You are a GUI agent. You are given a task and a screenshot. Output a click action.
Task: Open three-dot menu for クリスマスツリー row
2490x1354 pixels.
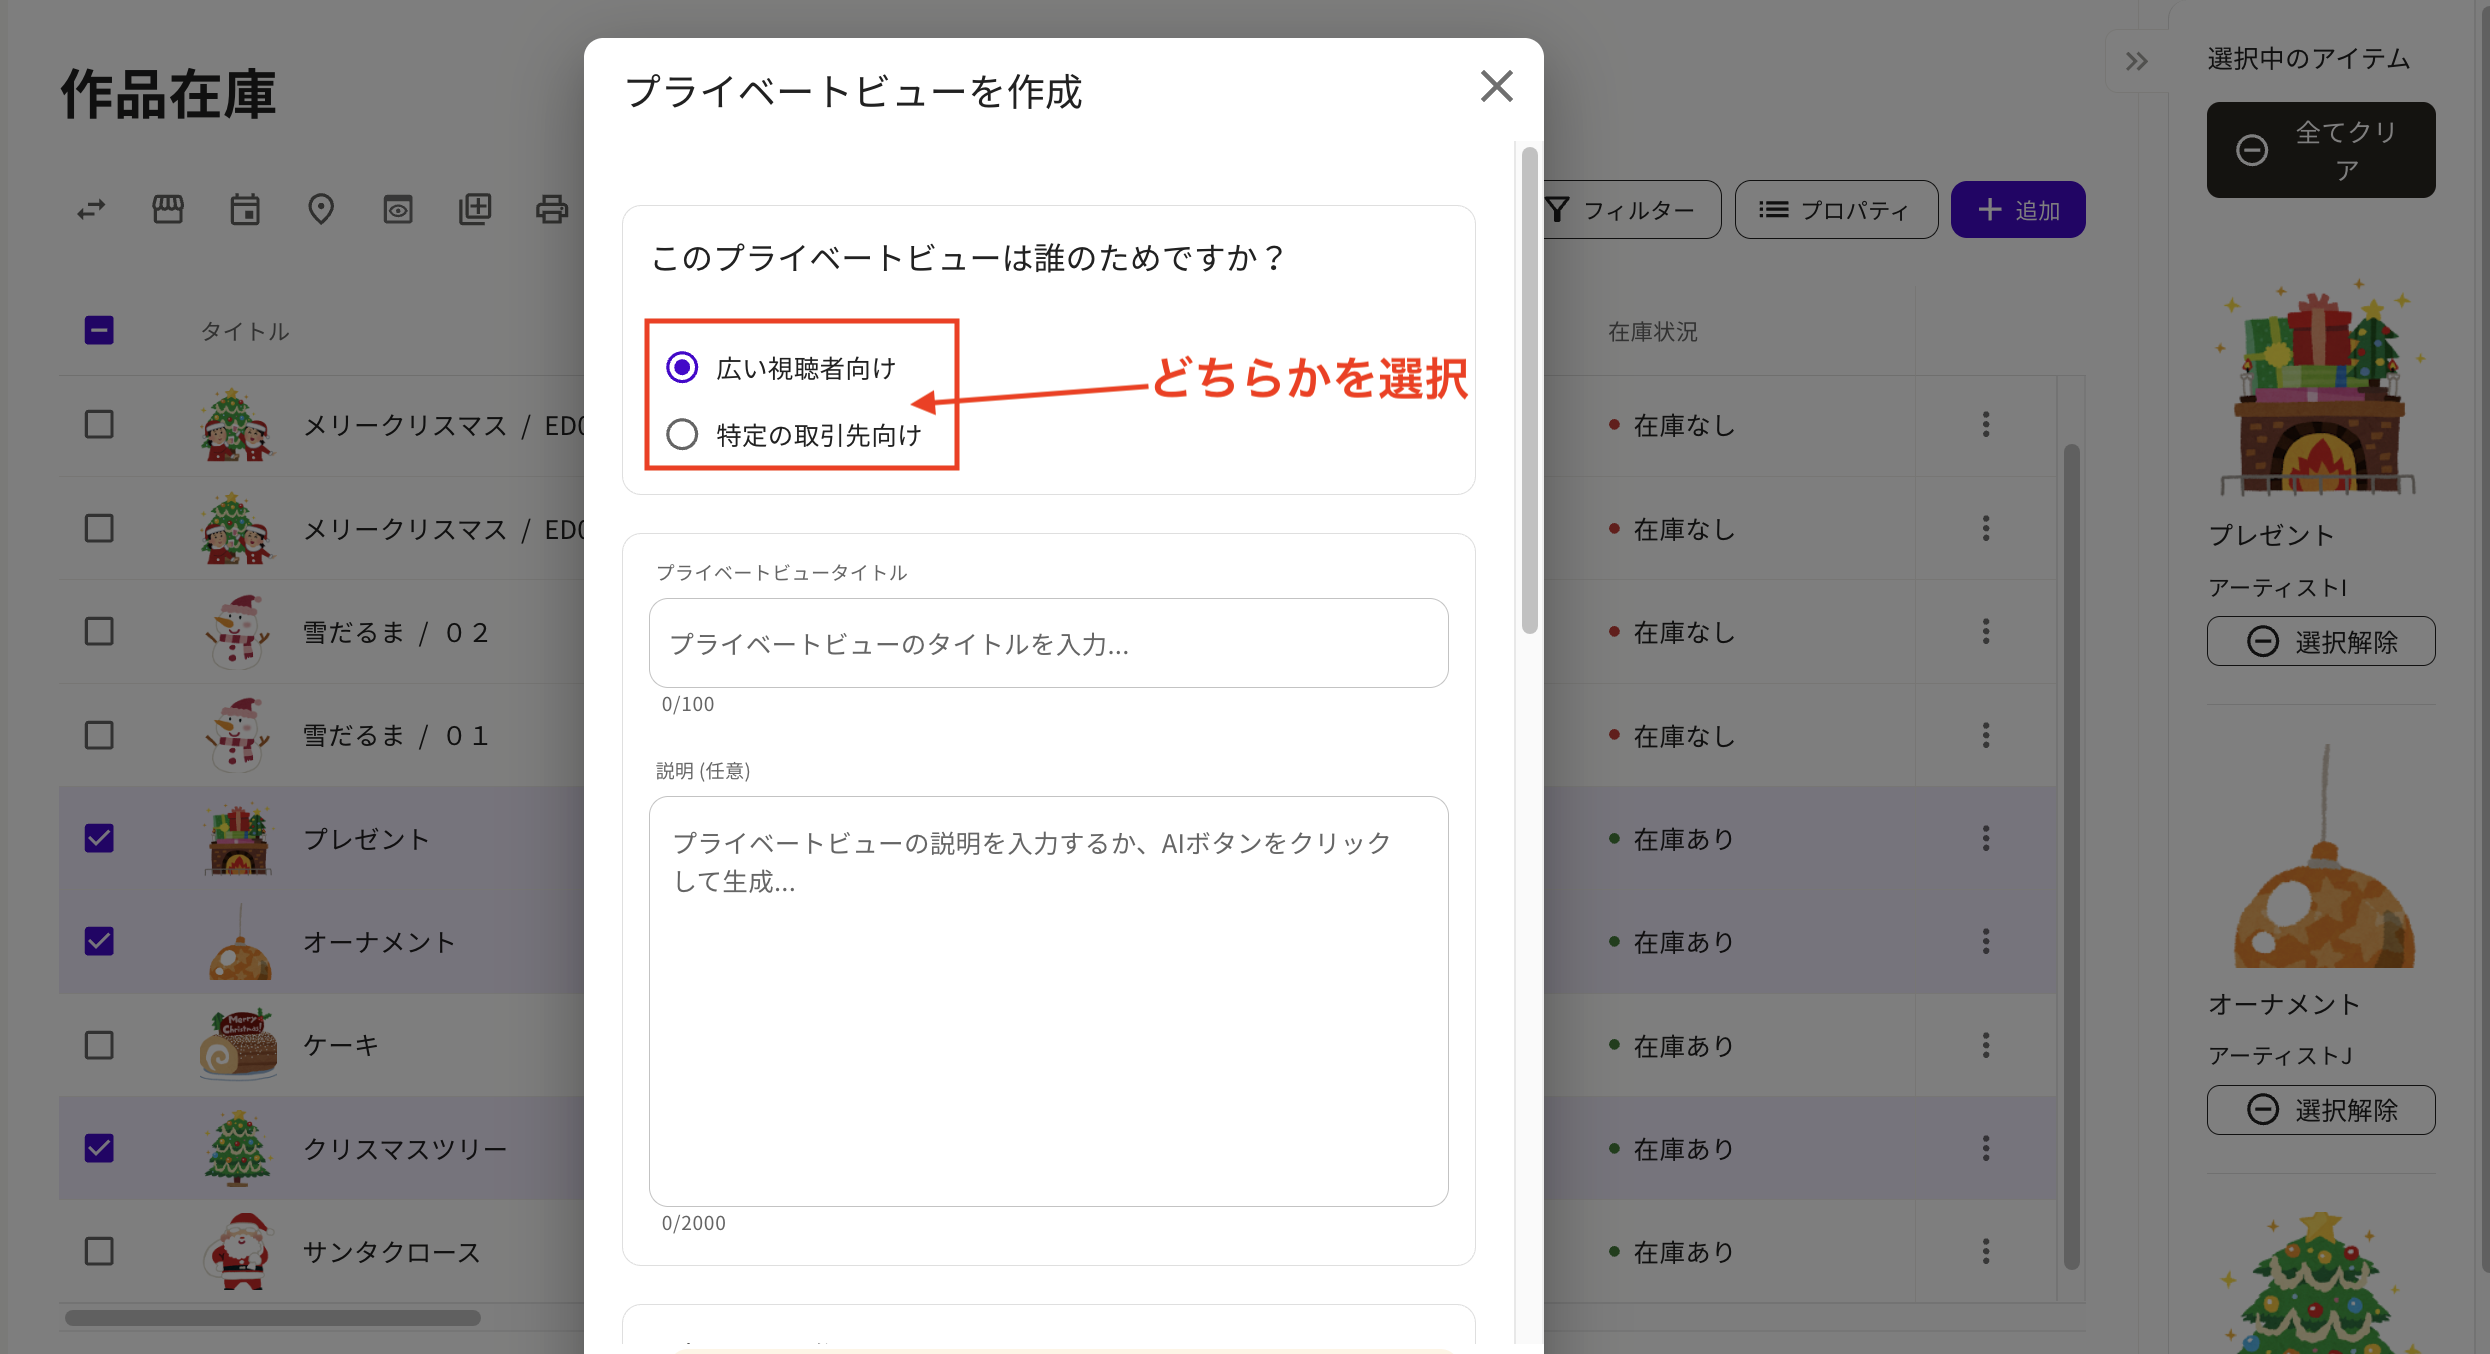point(1986,1149)
